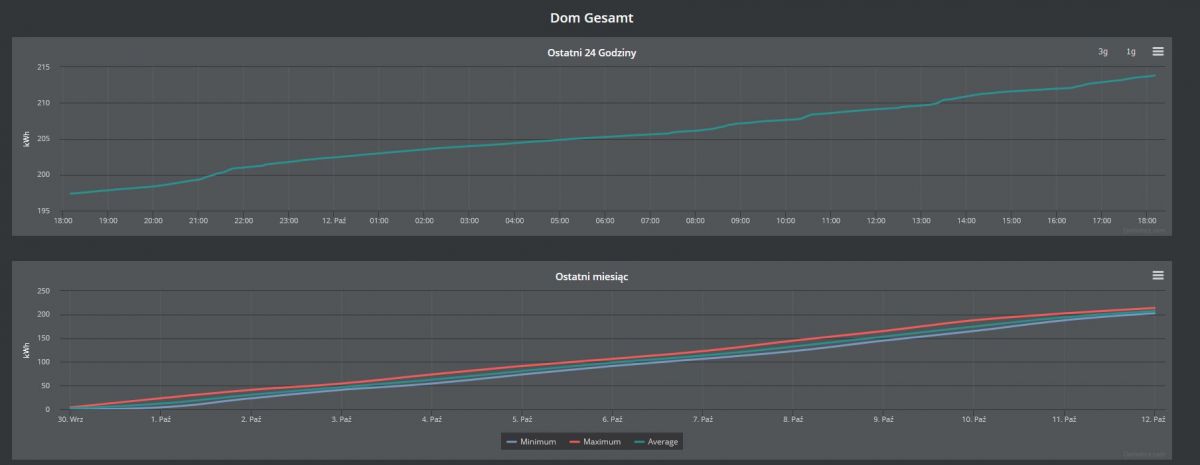The width and height of the screenshot is (1200, 465).
Task: Click the kWh axis title of the 24-hour chart
Action: click(x=26, y=140)
